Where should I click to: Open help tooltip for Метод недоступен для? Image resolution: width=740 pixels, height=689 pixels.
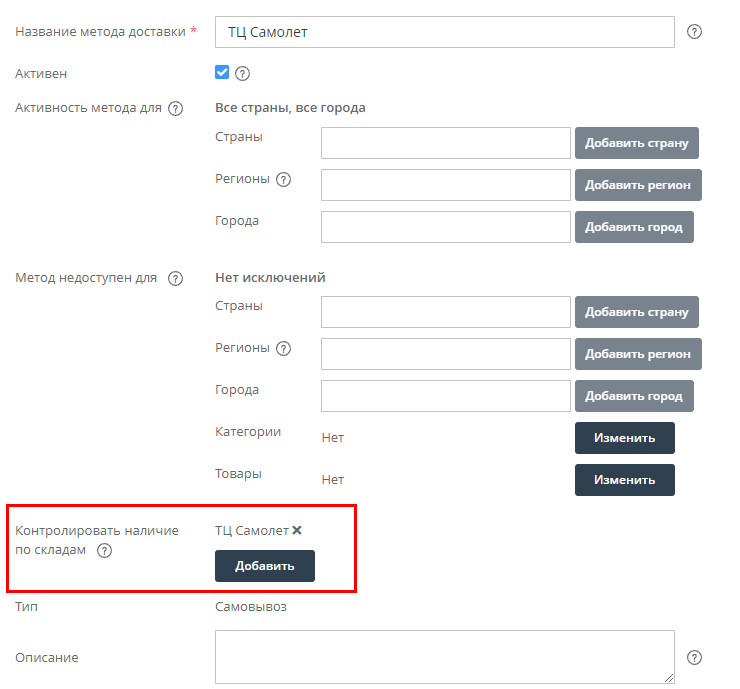pos(176,279)
